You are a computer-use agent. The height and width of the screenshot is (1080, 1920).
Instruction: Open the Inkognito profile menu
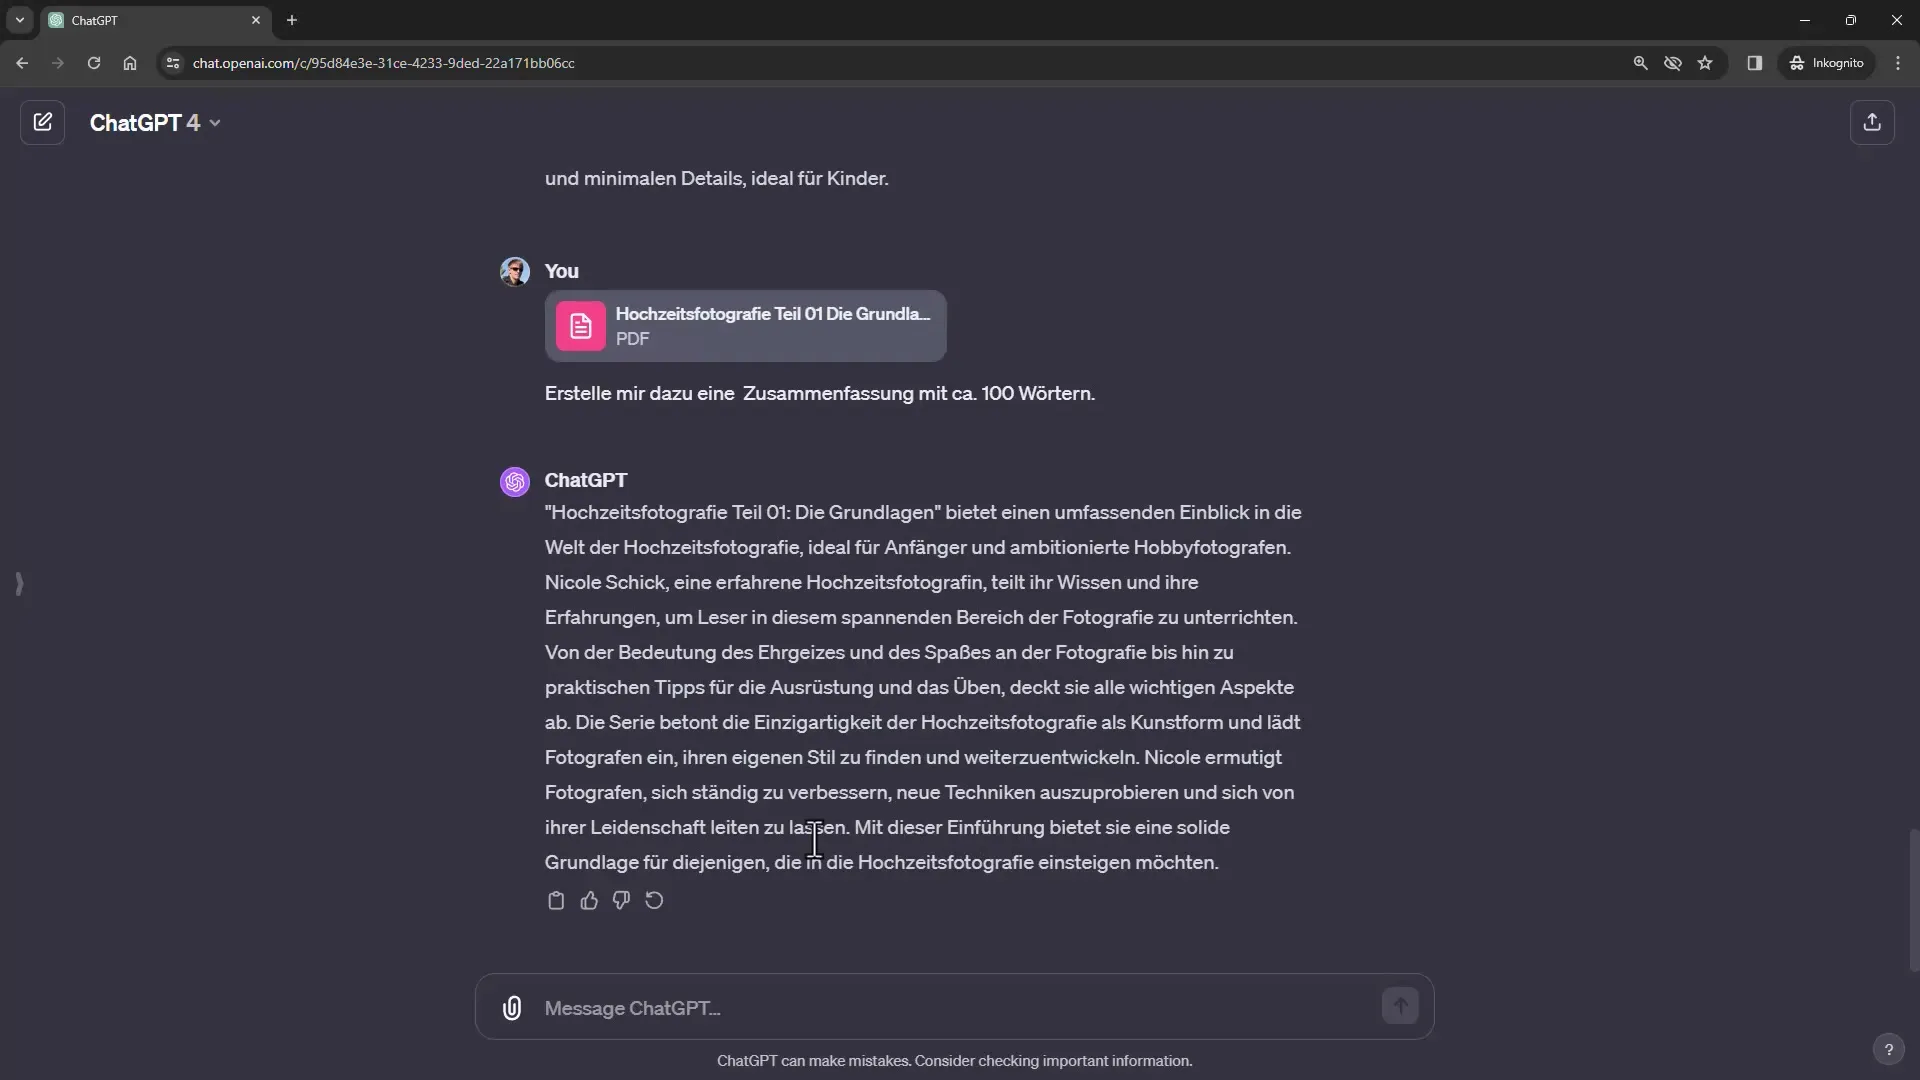tap(1827, 63)
